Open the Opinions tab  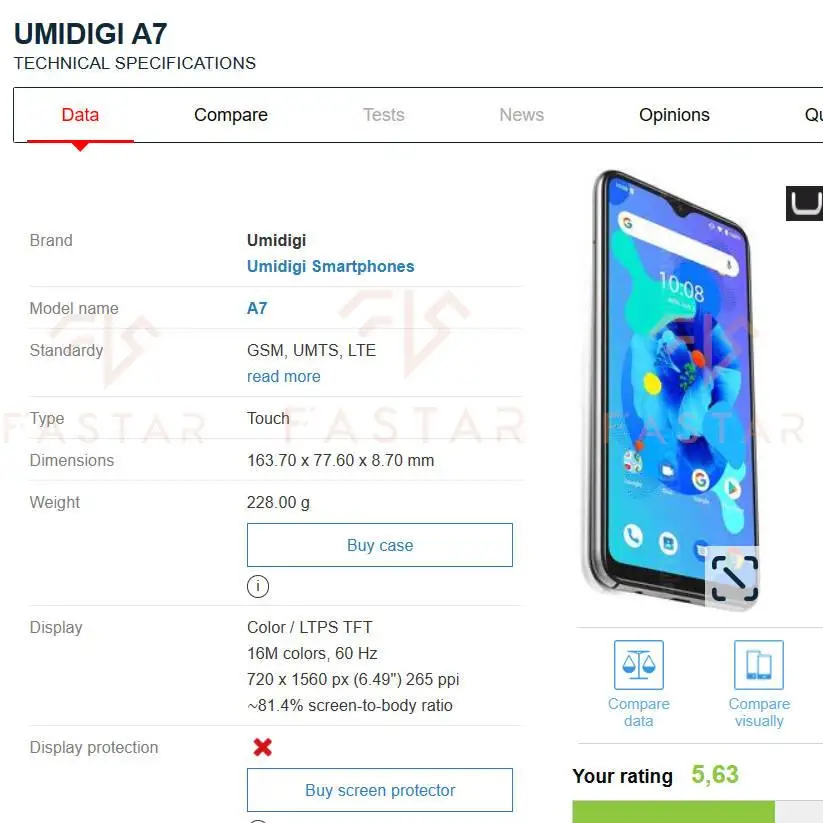click(x=674, y=115)
